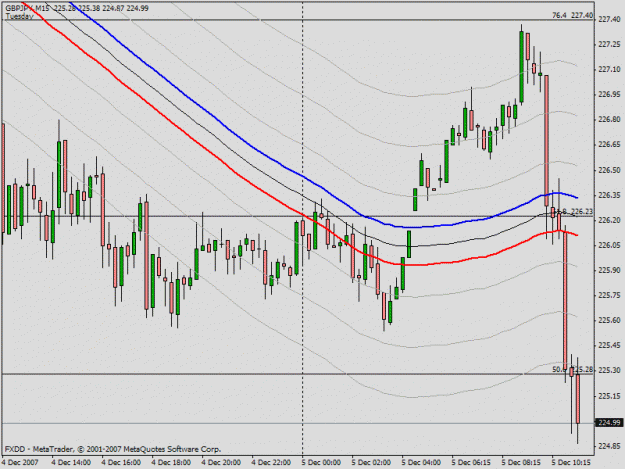Viewport: 625px width, 469px height.
Task: Click the 4 Dec 22:00 time label
Action: (271, 463)
